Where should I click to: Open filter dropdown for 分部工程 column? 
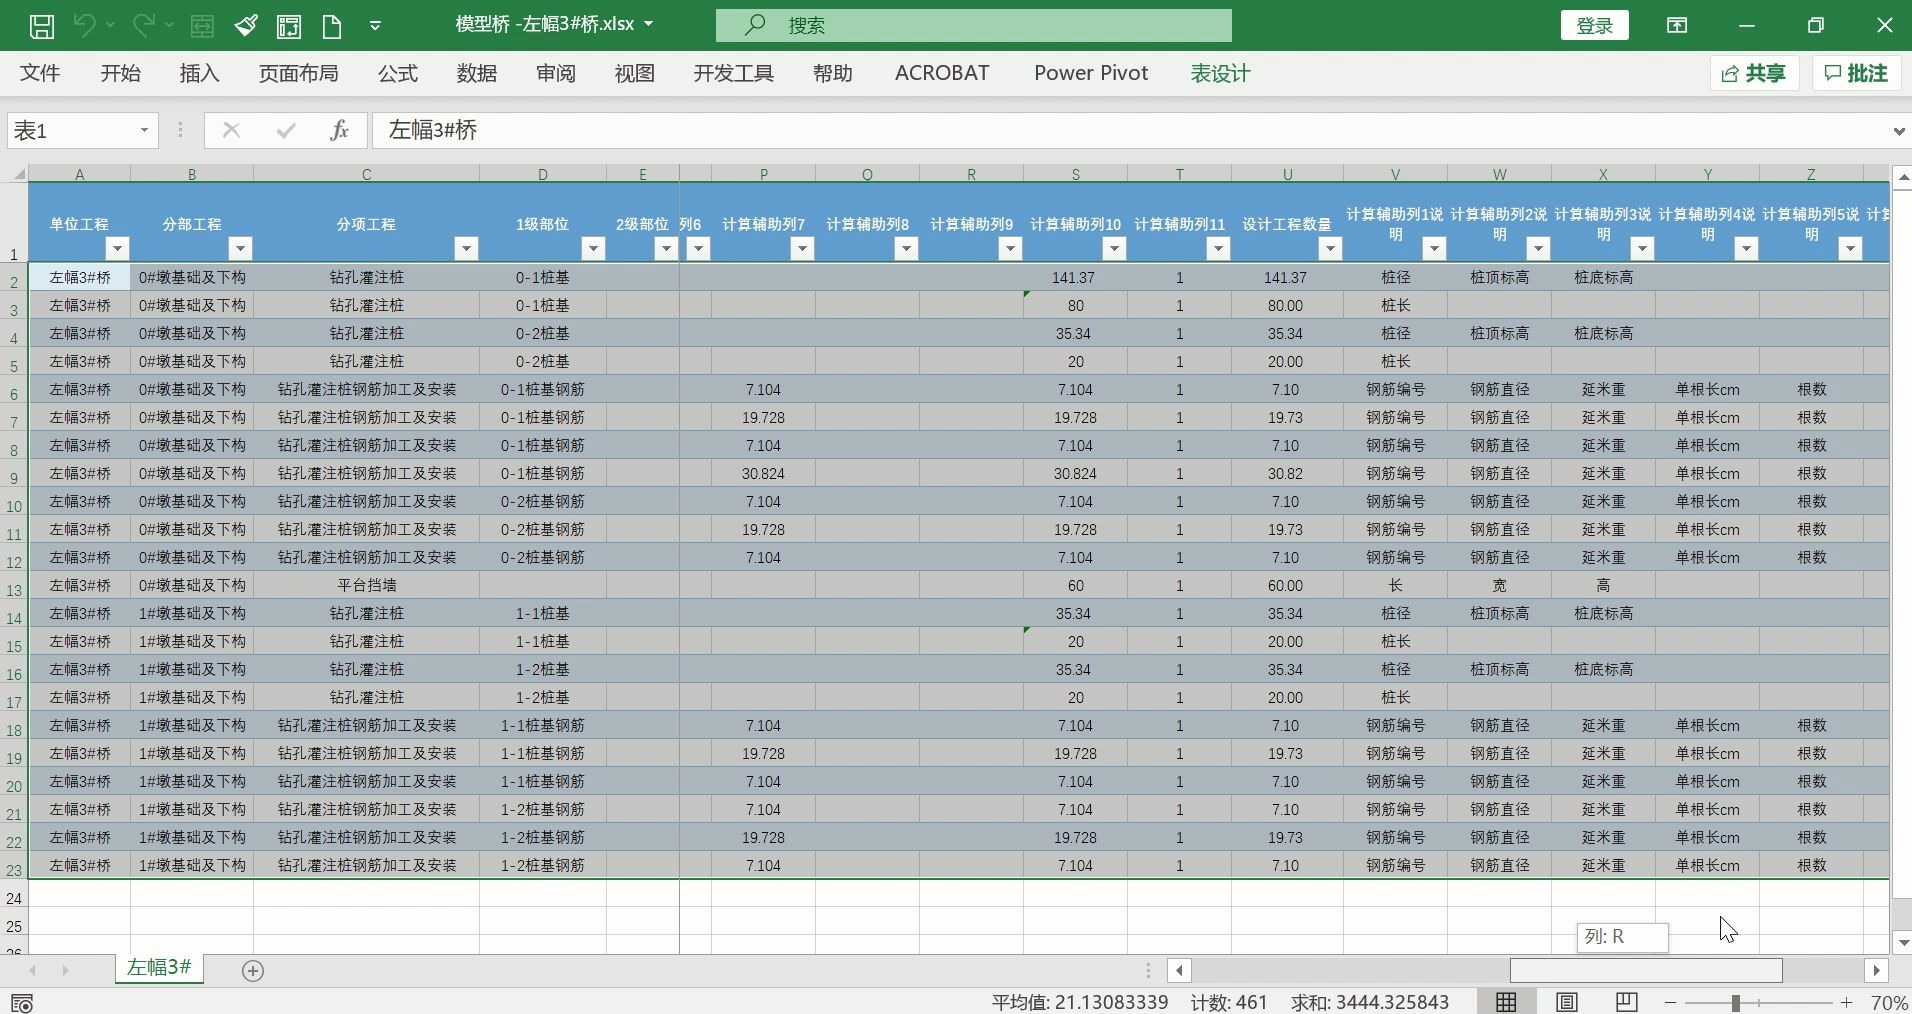point(240,248)
